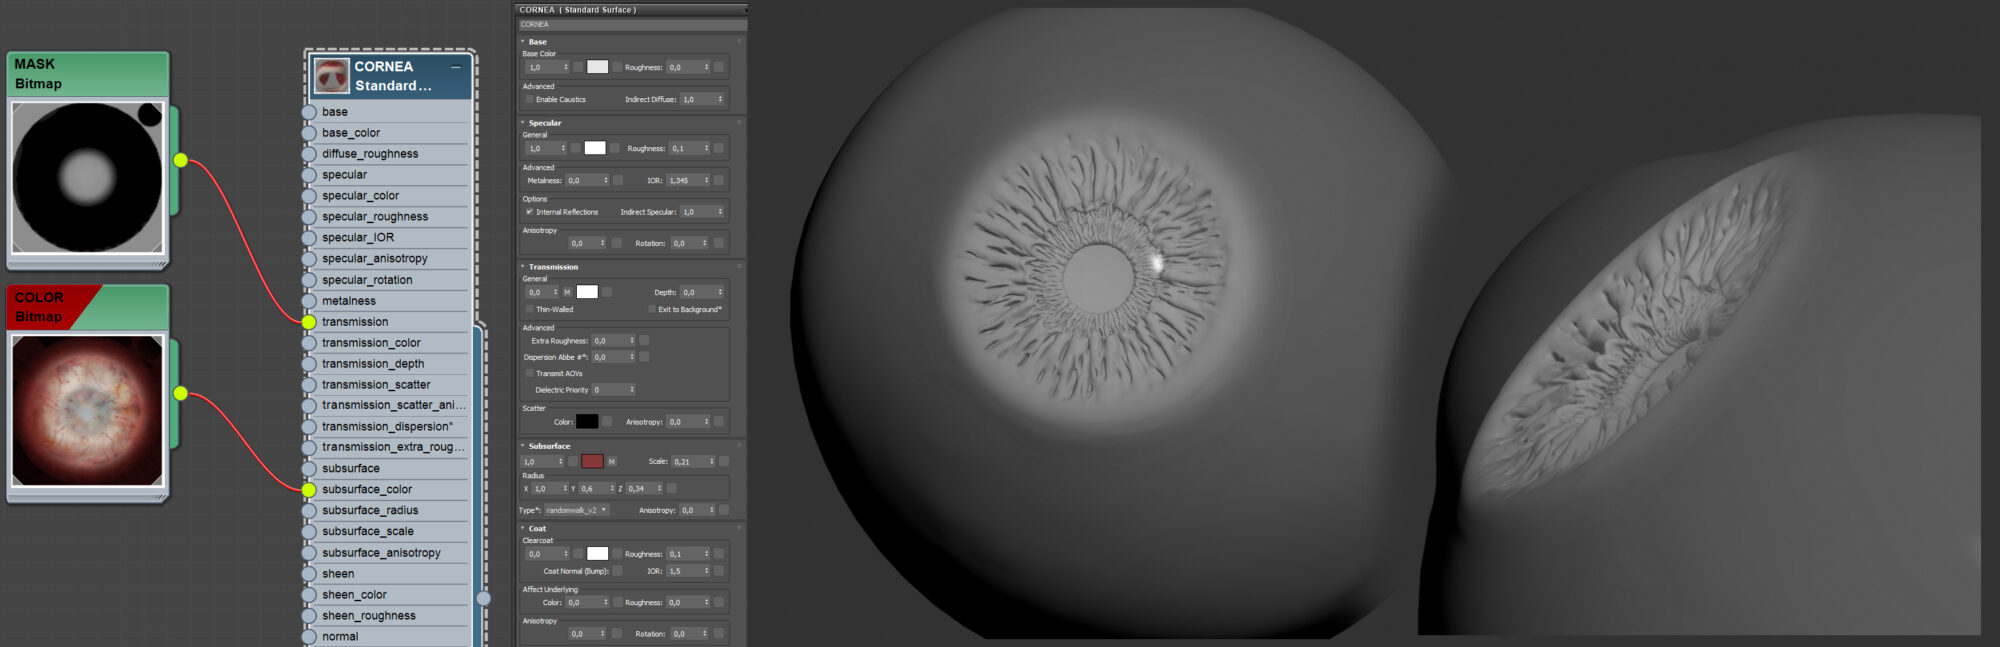Click the M map button beside transmission weight

point(567,292)
